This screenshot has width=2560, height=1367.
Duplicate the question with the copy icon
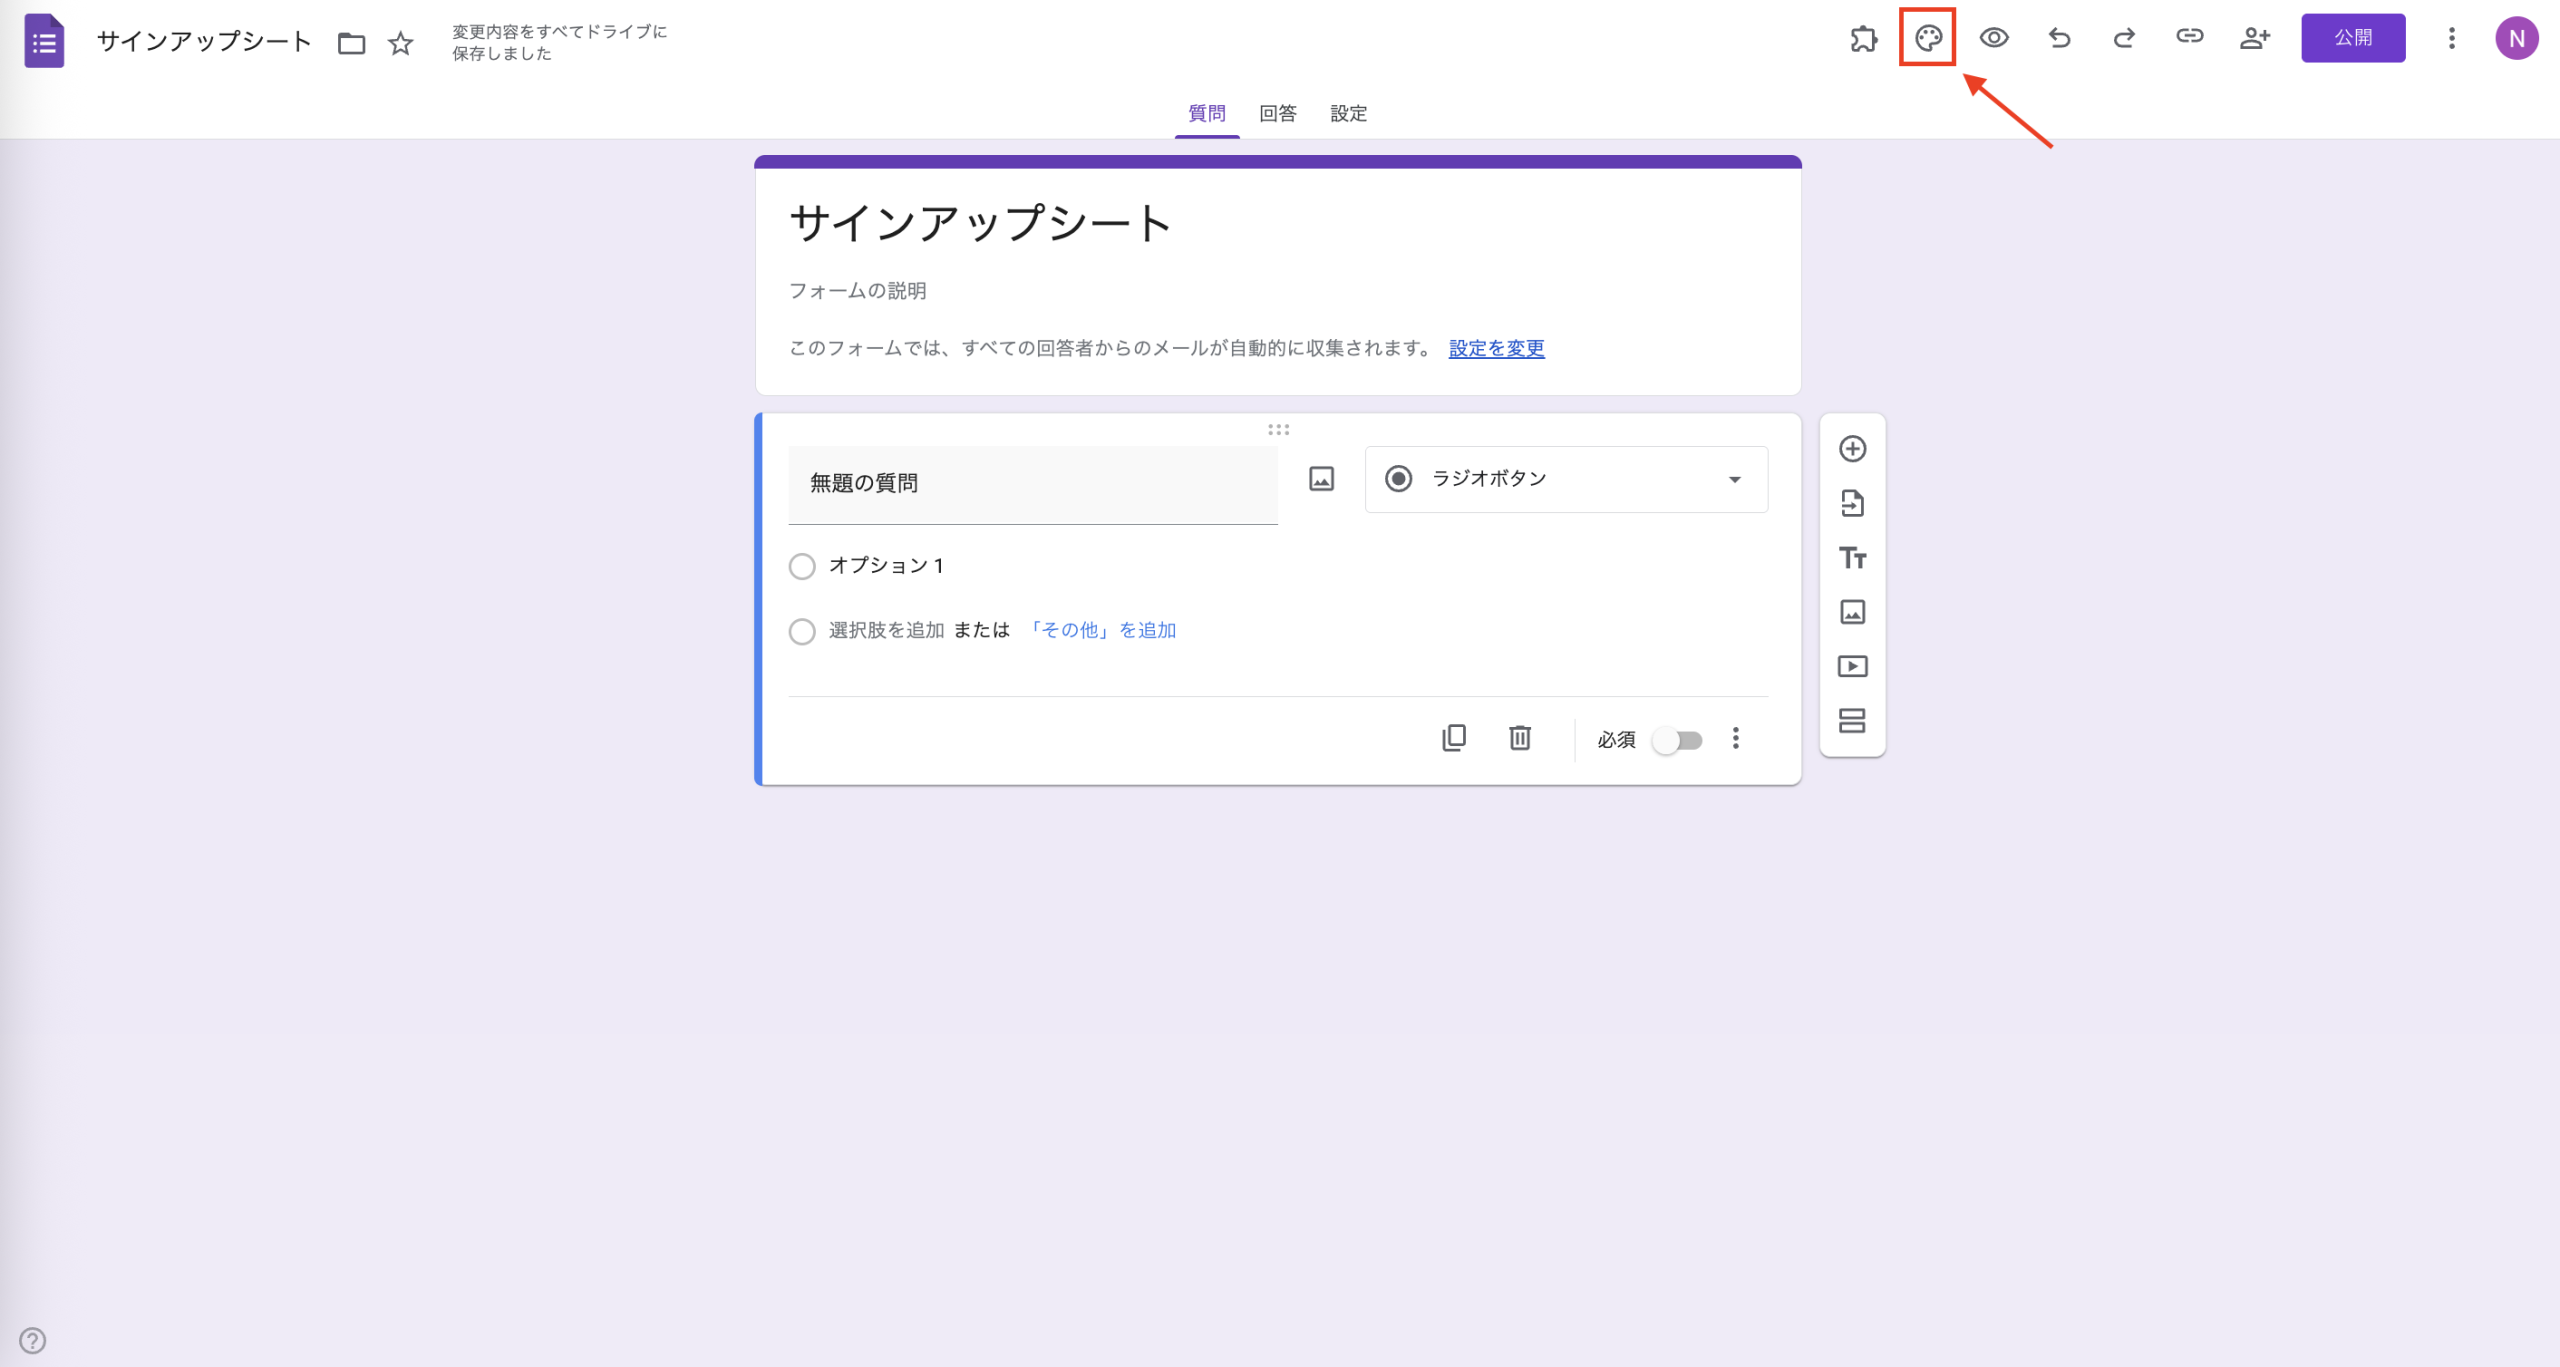1455,738
